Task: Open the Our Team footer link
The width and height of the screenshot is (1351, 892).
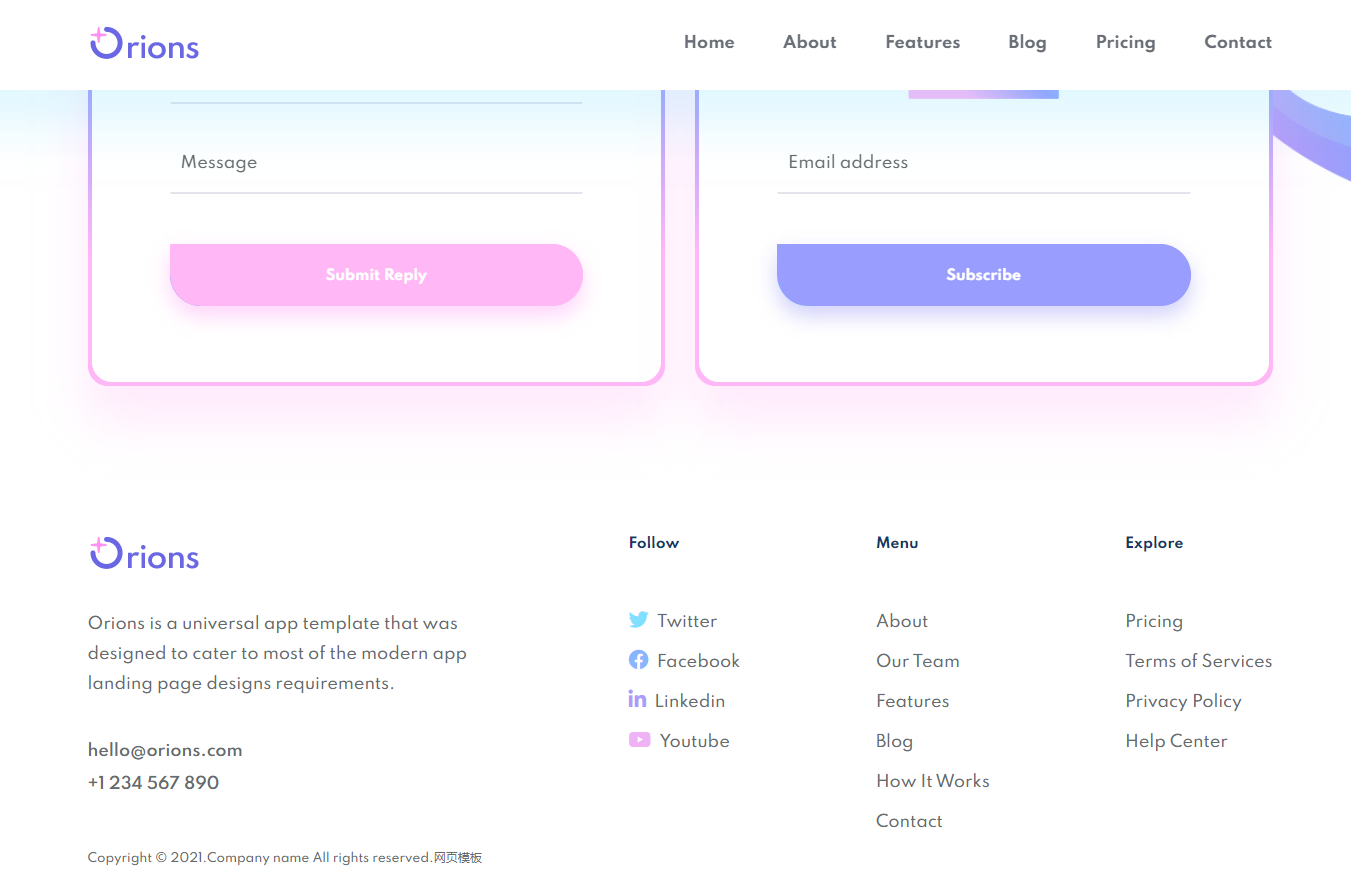Action: pos(917,661)
